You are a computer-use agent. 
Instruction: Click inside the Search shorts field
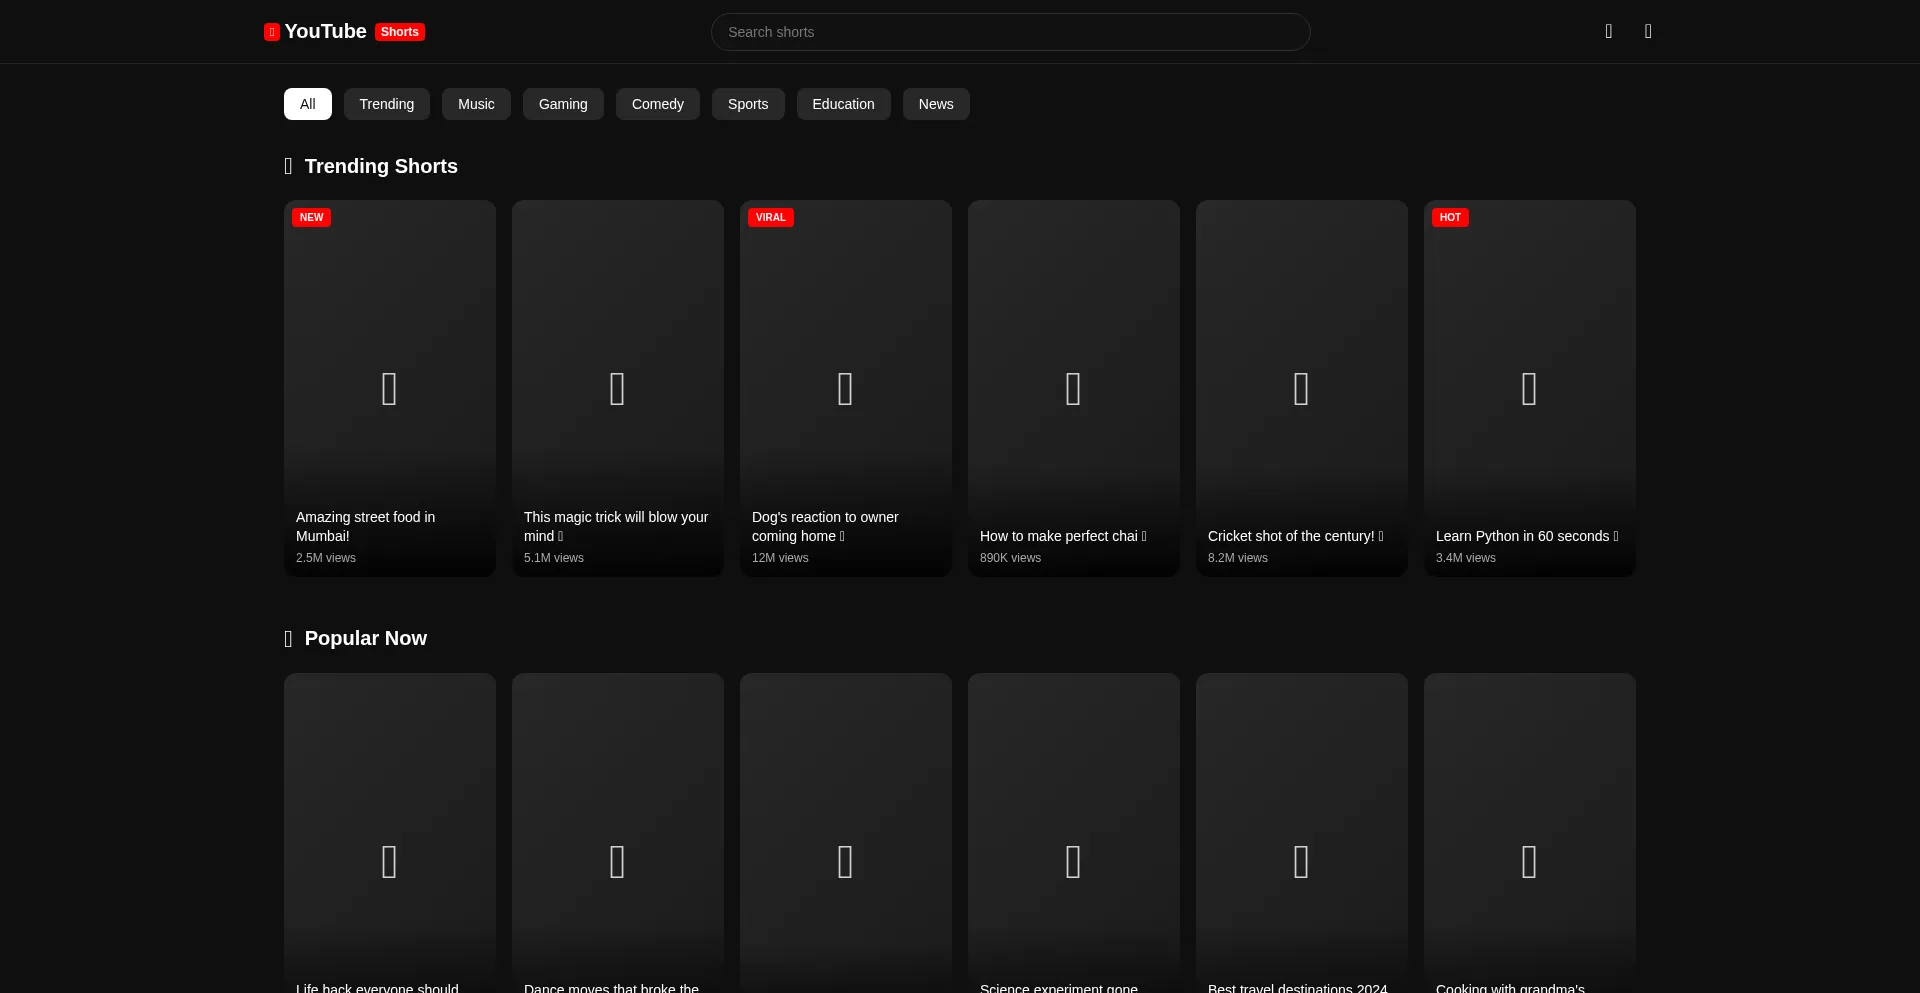click(1010, 32)
